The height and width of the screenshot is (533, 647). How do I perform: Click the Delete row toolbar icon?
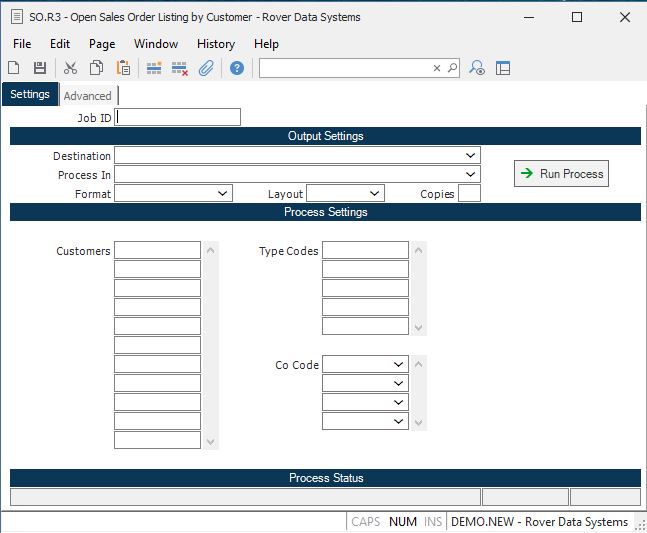point(180,68)
